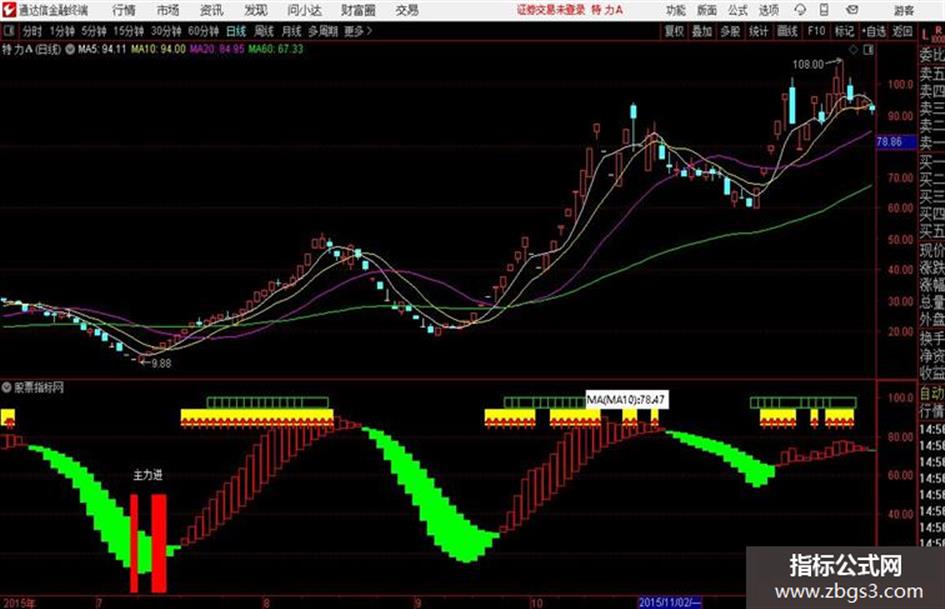This screenshot has height=609, width=945.
Task: Open the mail envelope icon
Action: click(852, 10)
